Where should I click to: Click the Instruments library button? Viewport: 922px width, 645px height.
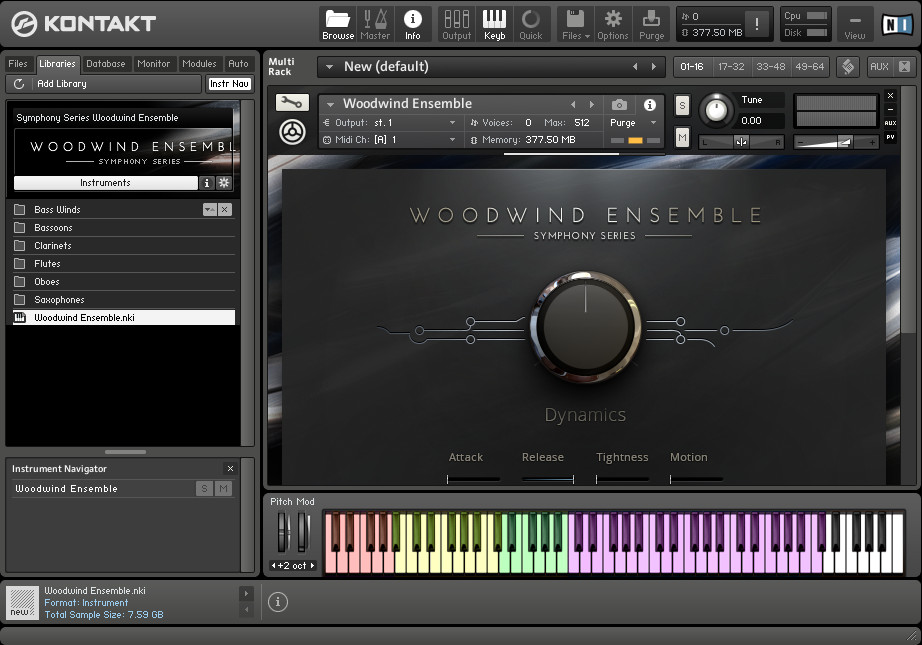coord(105,183)
